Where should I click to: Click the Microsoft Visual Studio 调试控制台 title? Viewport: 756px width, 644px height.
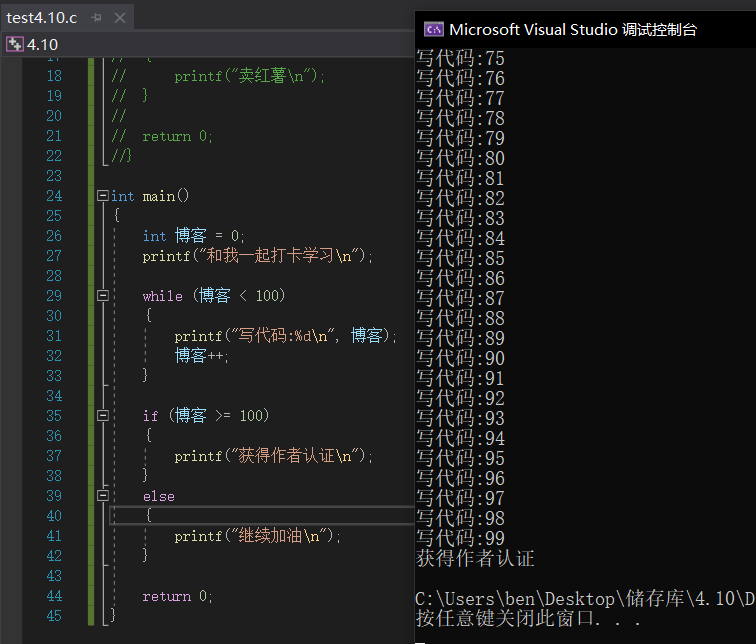(x=573, y=30)
